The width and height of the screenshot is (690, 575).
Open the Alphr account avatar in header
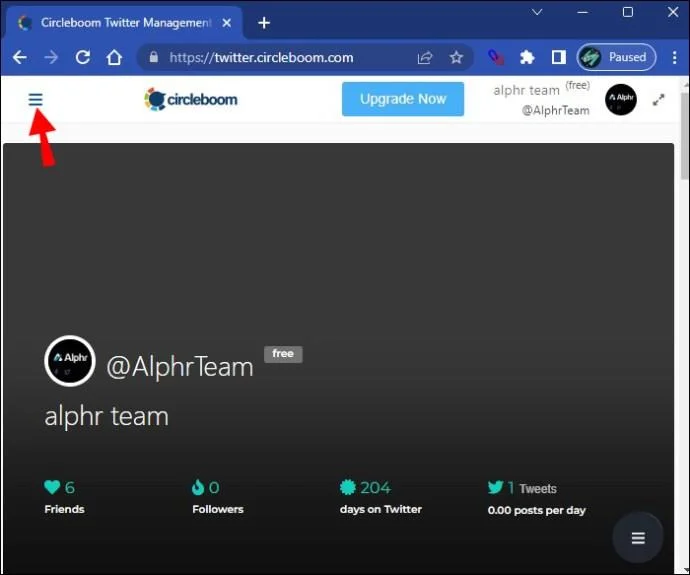tap(620, 99)
